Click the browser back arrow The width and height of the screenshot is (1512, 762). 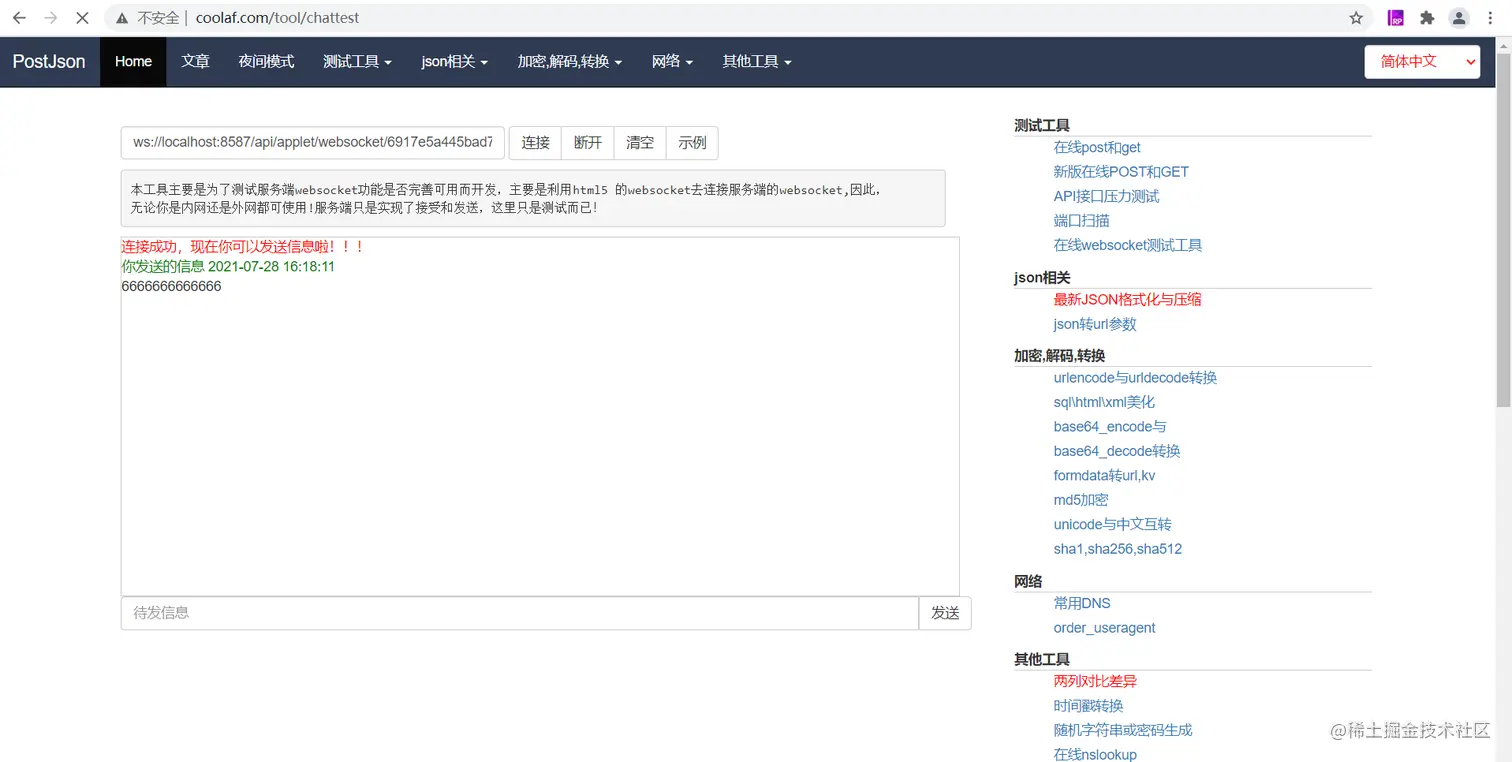(19, 18)
